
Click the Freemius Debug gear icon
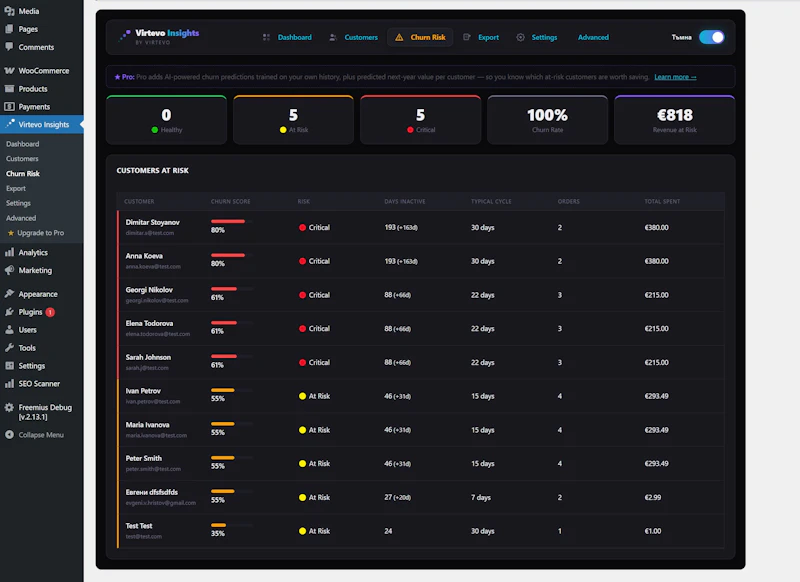point(9,407)
